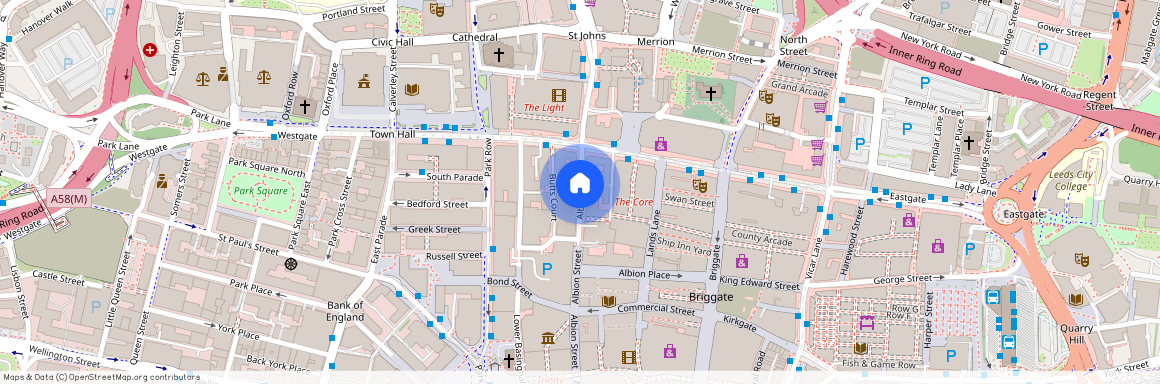Select the town hall building icon near Calverley Street
Image resolution: width=1160 pixels, height=384 pixels.
pyautogui.click(x=363, y=81)
